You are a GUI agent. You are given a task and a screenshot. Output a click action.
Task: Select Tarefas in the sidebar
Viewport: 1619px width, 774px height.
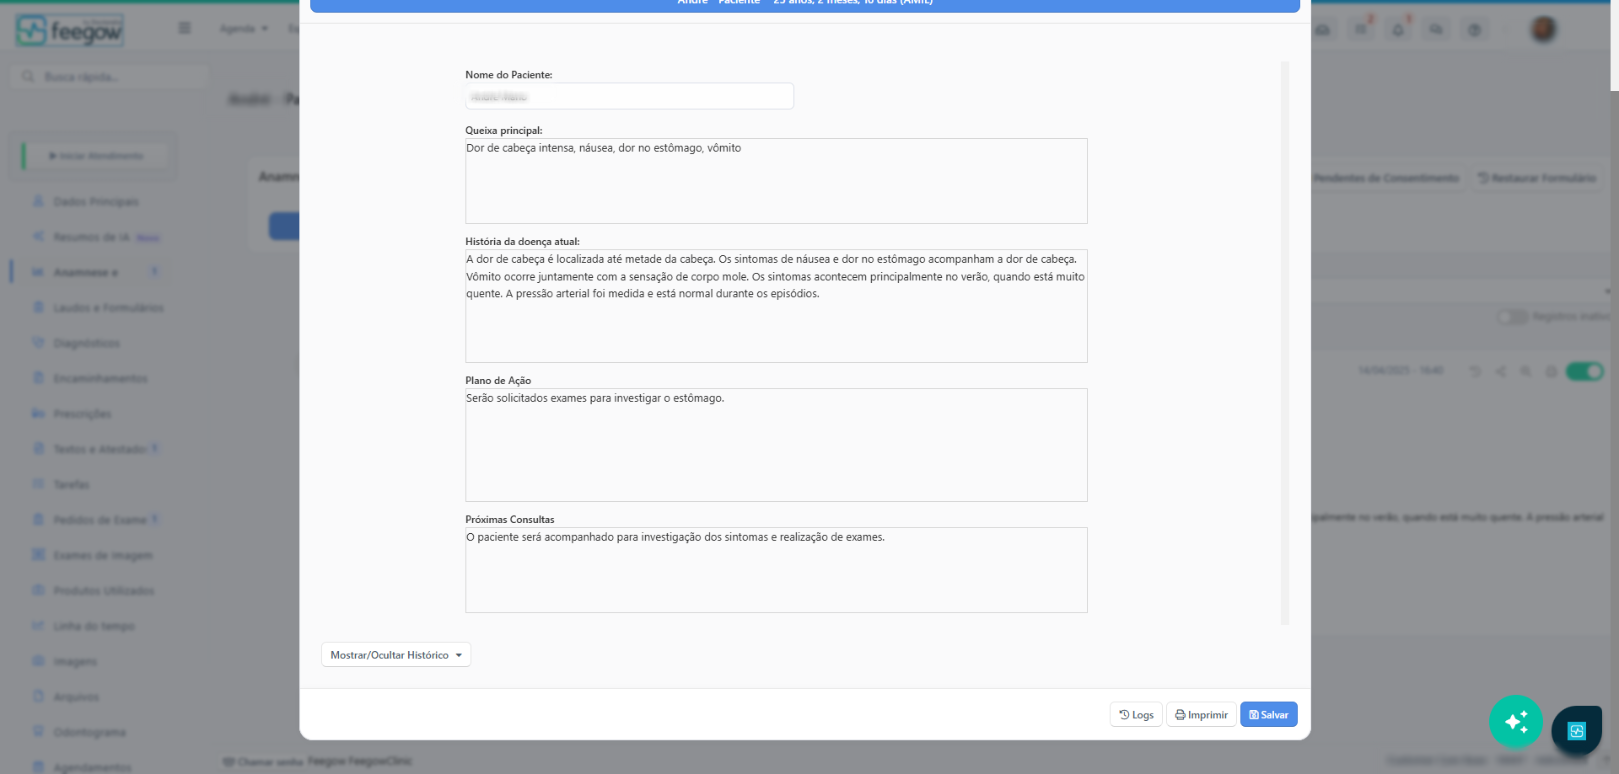pos(71,485)
